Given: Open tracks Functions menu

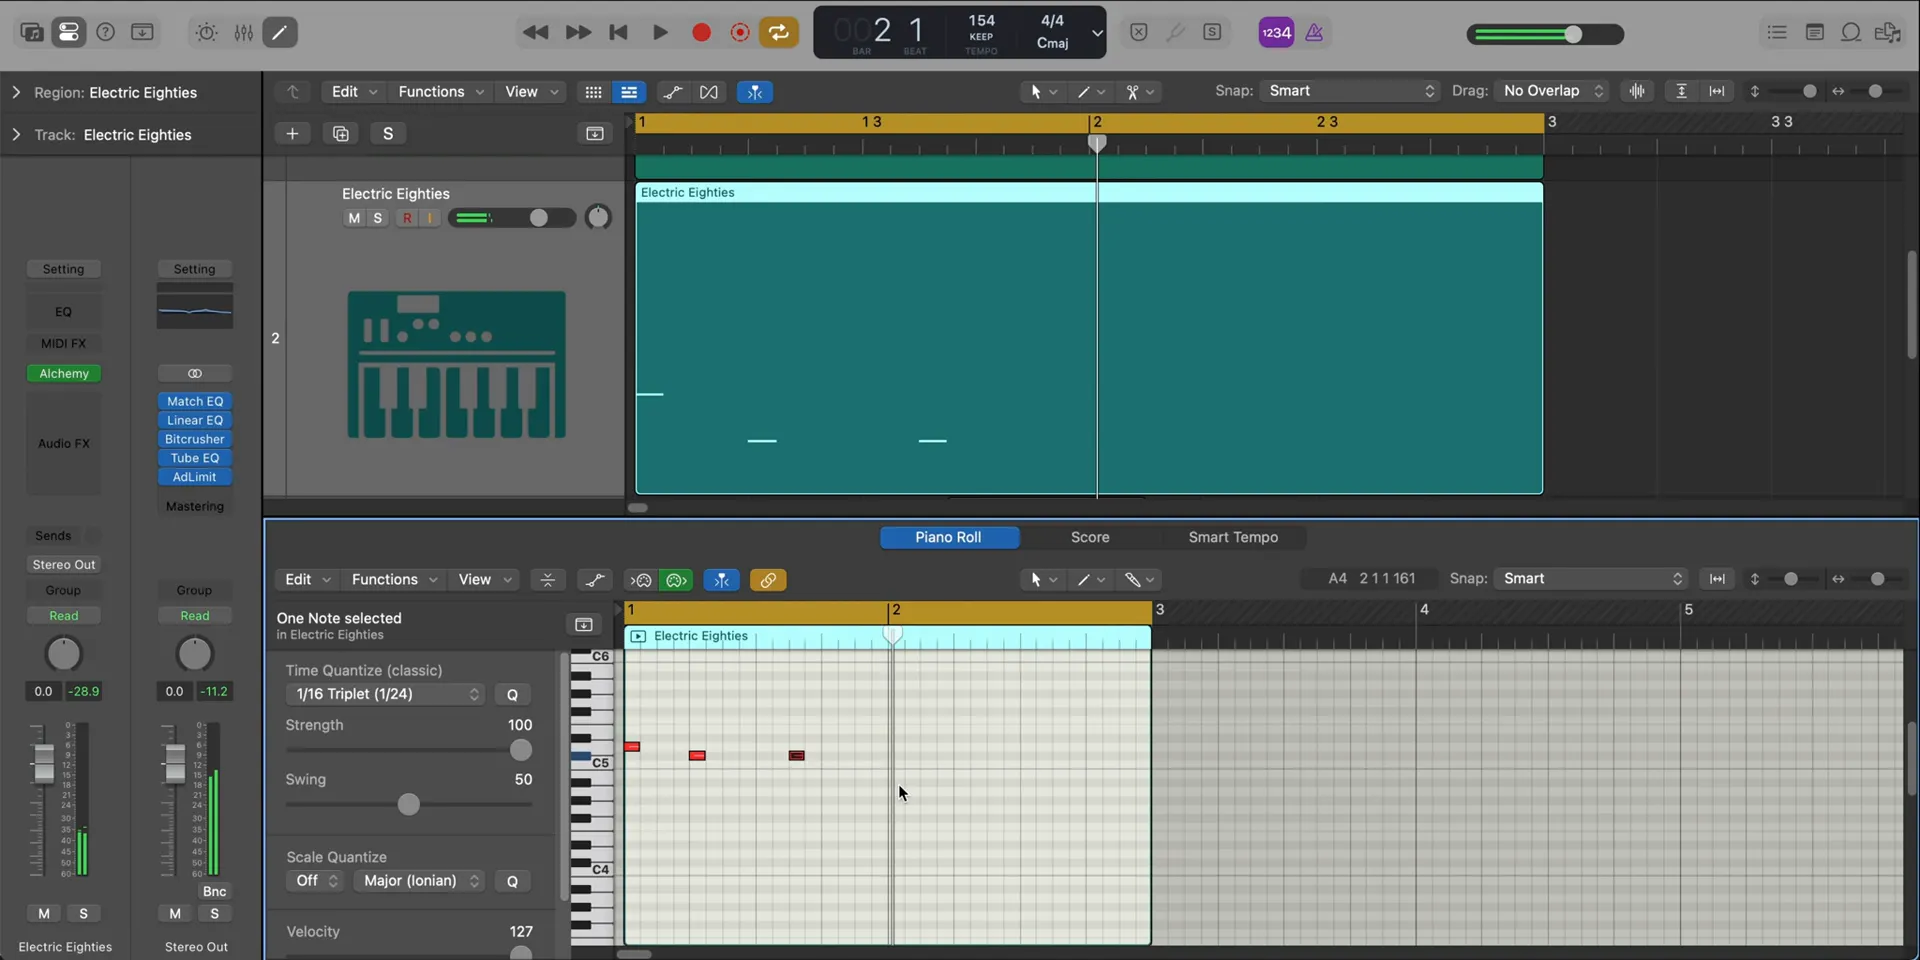Looking at the screenshot, I should (441, 91).
